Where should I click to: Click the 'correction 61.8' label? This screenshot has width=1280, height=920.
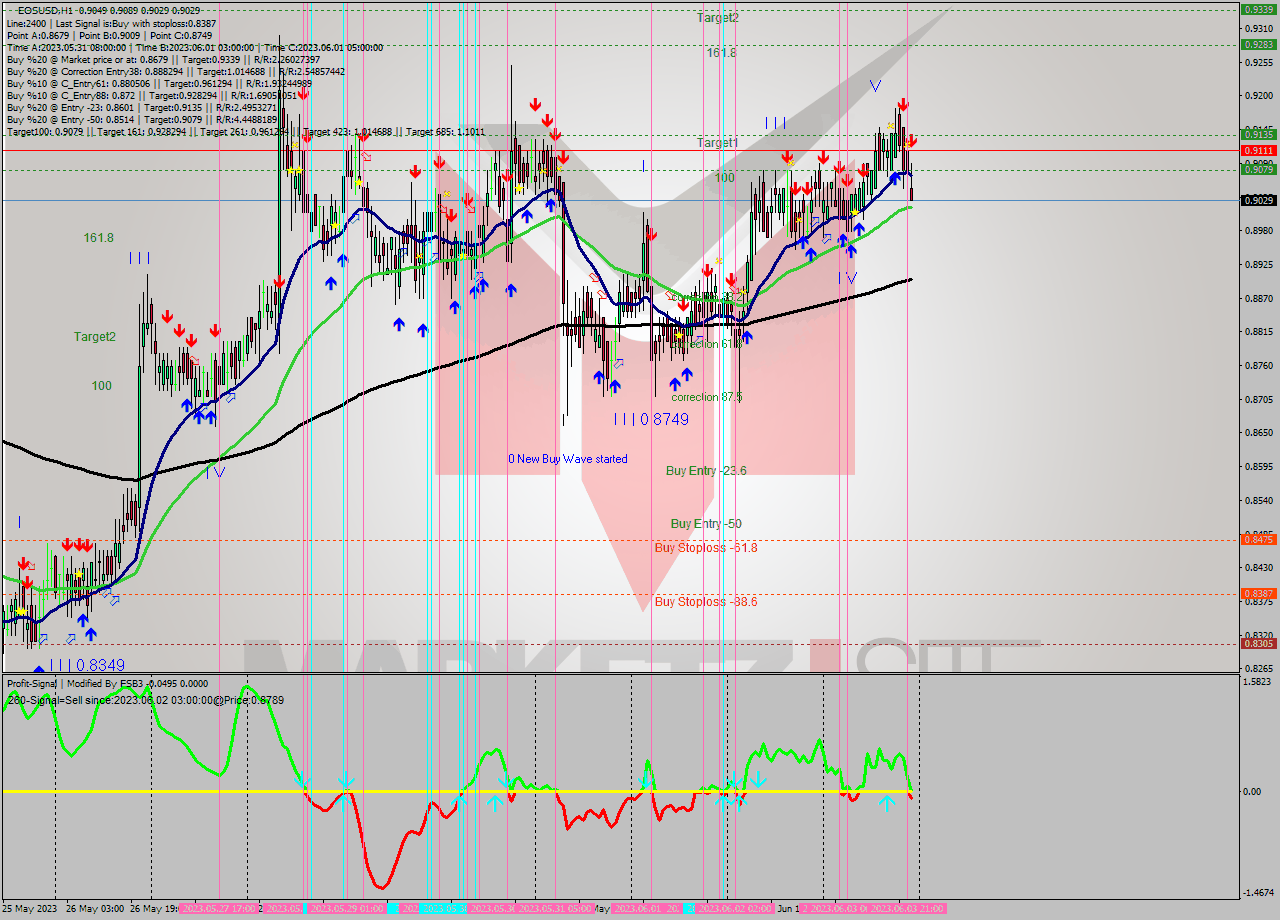707,344
